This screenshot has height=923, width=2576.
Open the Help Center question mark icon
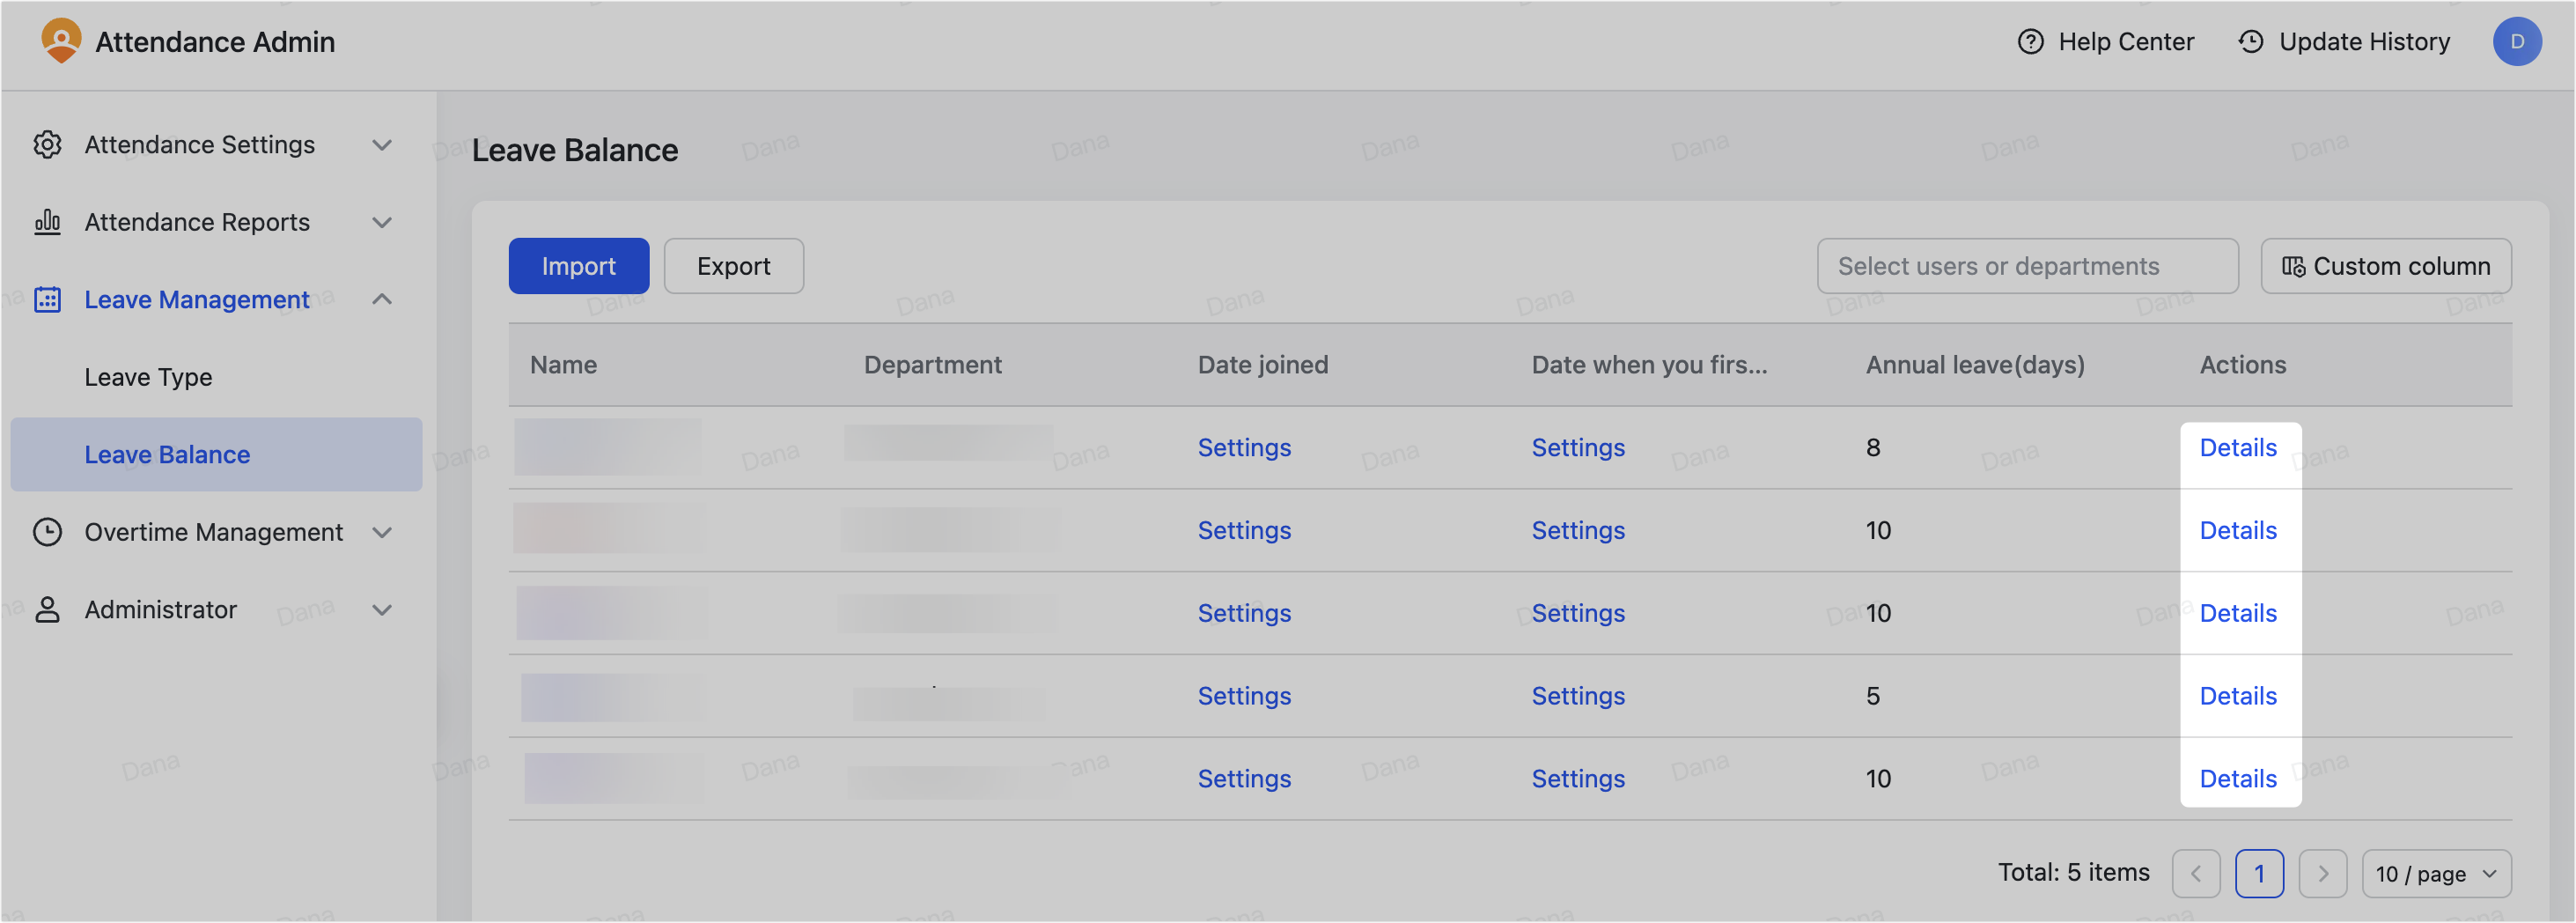click(x=2029, y=41)
